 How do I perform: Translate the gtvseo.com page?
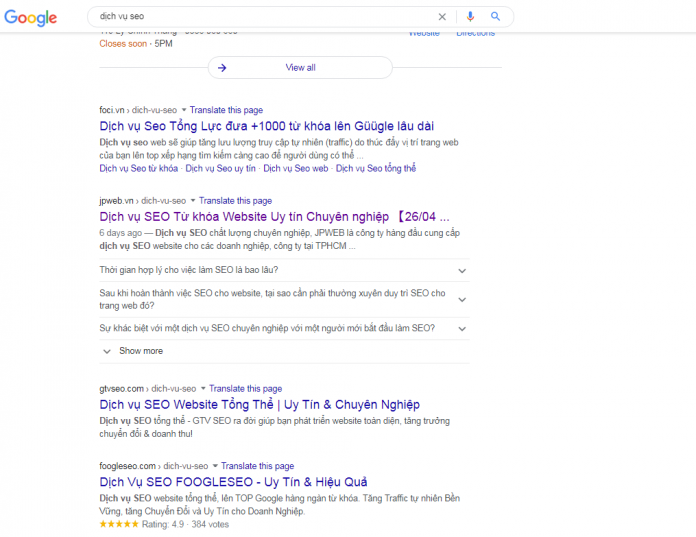pyautogui.click(x=245, y=389)
